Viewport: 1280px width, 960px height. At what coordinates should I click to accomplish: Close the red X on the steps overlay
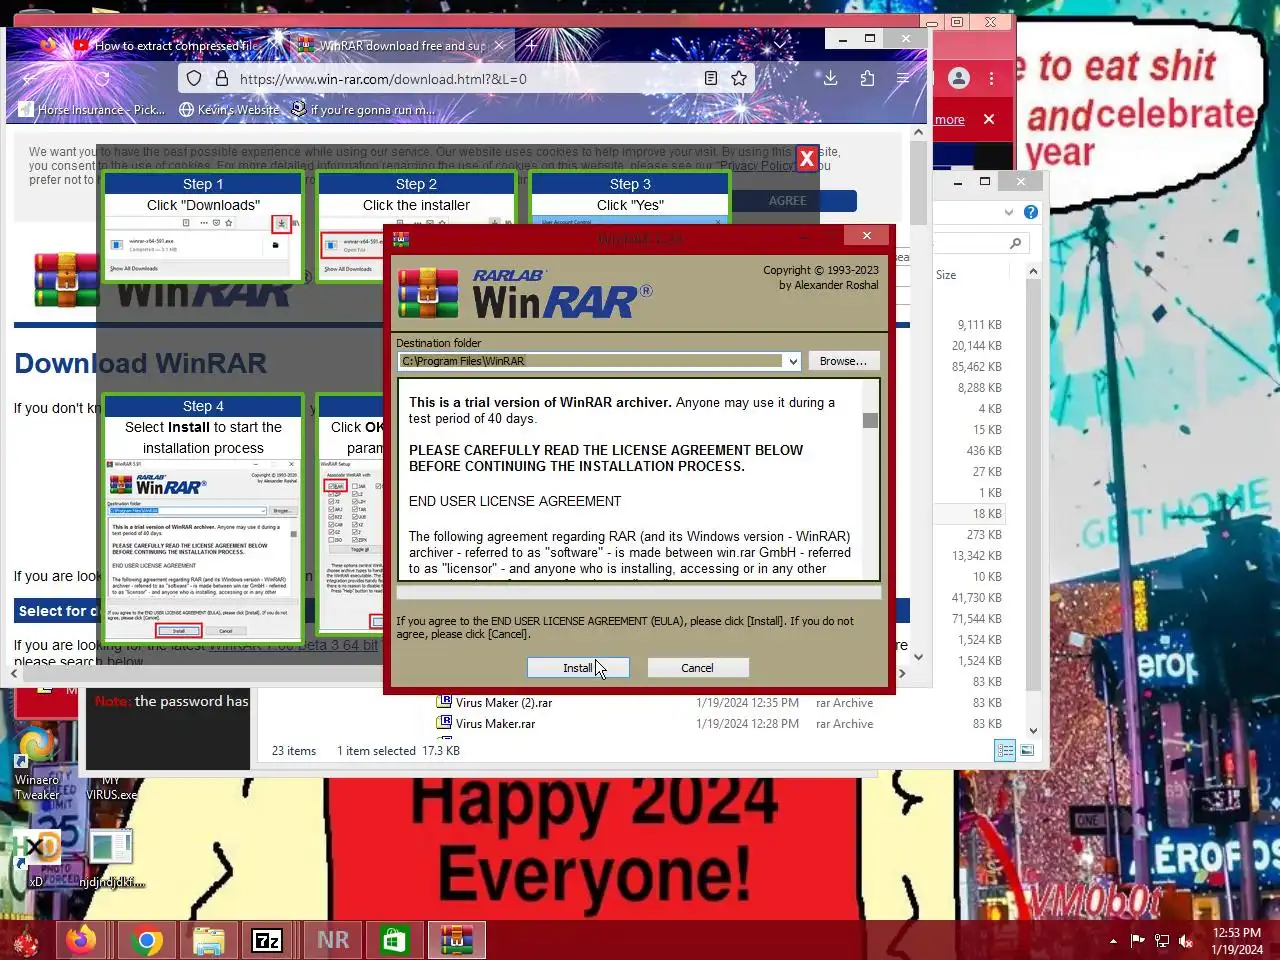806,158
